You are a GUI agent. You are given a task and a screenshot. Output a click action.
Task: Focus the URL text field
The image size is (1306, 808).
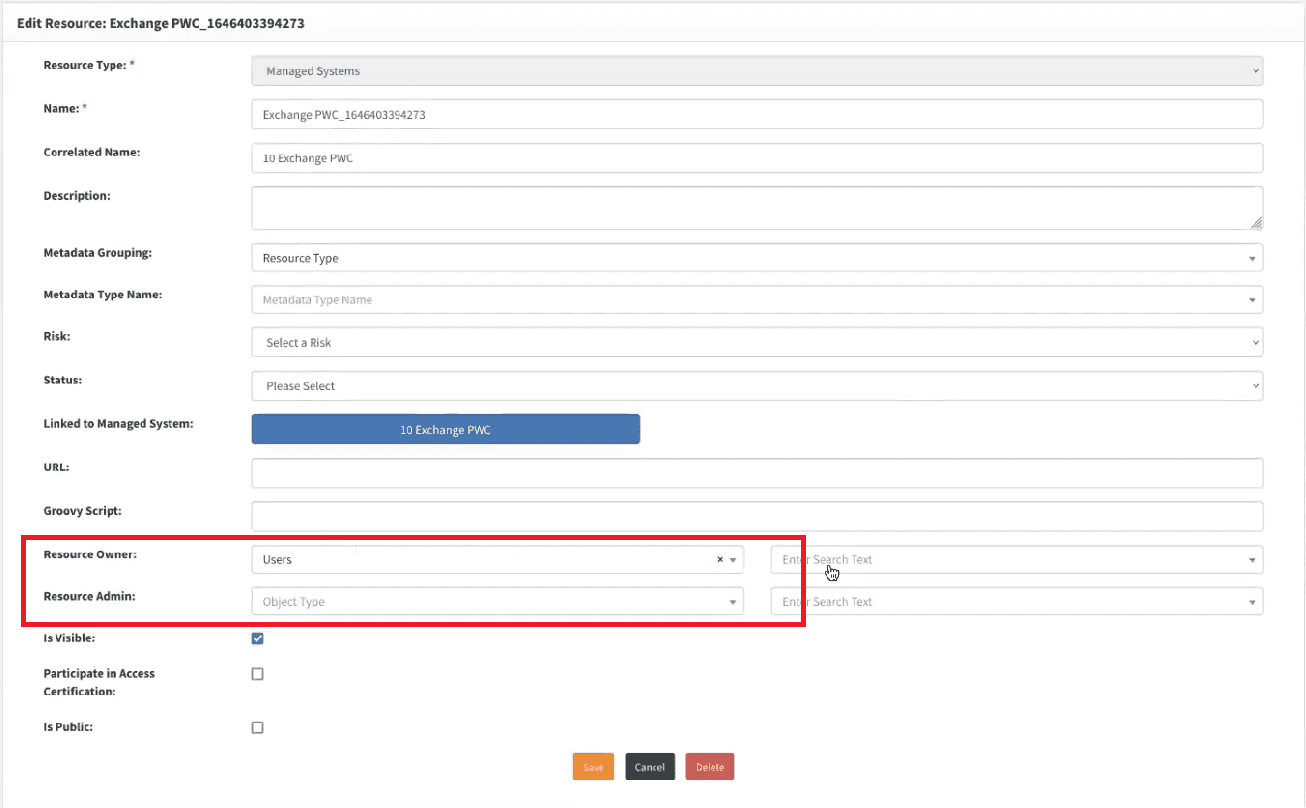click(756, 473)
